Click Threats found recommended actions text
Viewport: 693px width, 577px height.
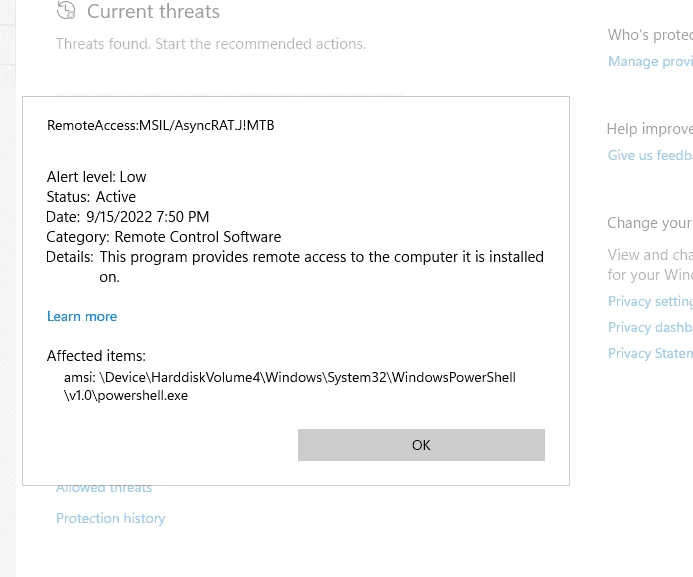(211, 44)
